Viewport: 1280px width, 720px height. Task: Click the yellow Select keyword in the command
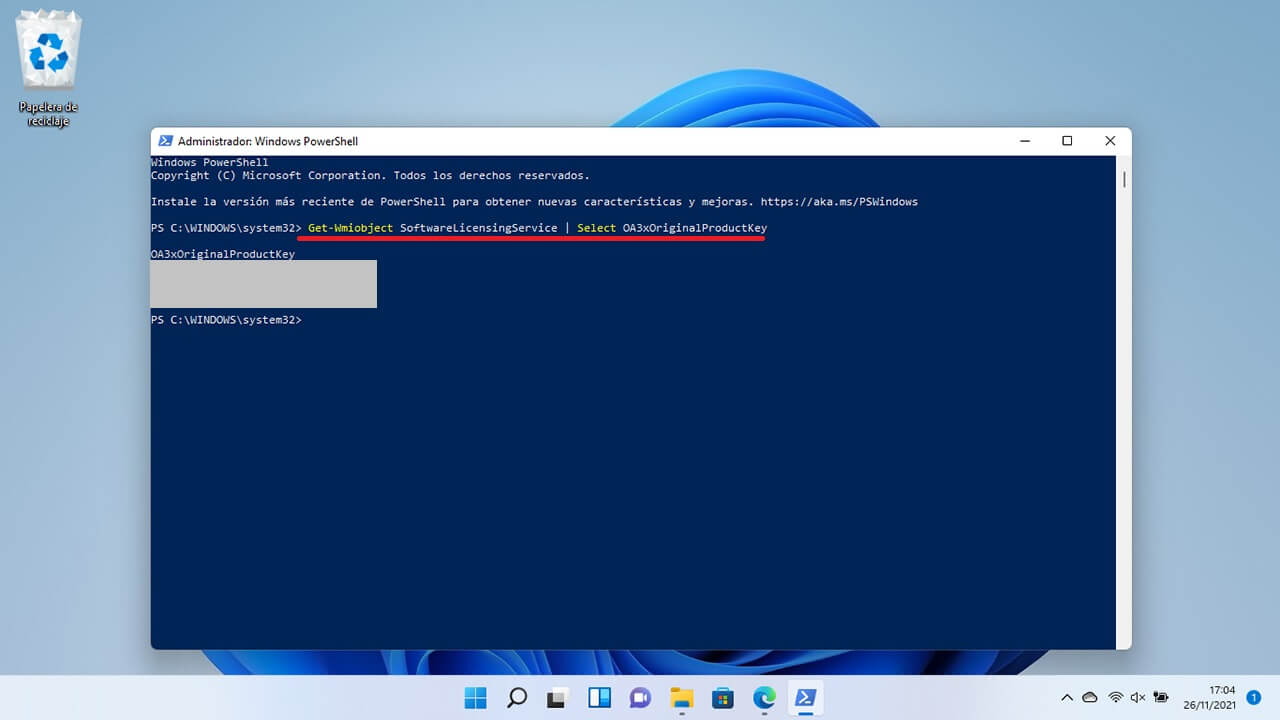coord(596,228)
